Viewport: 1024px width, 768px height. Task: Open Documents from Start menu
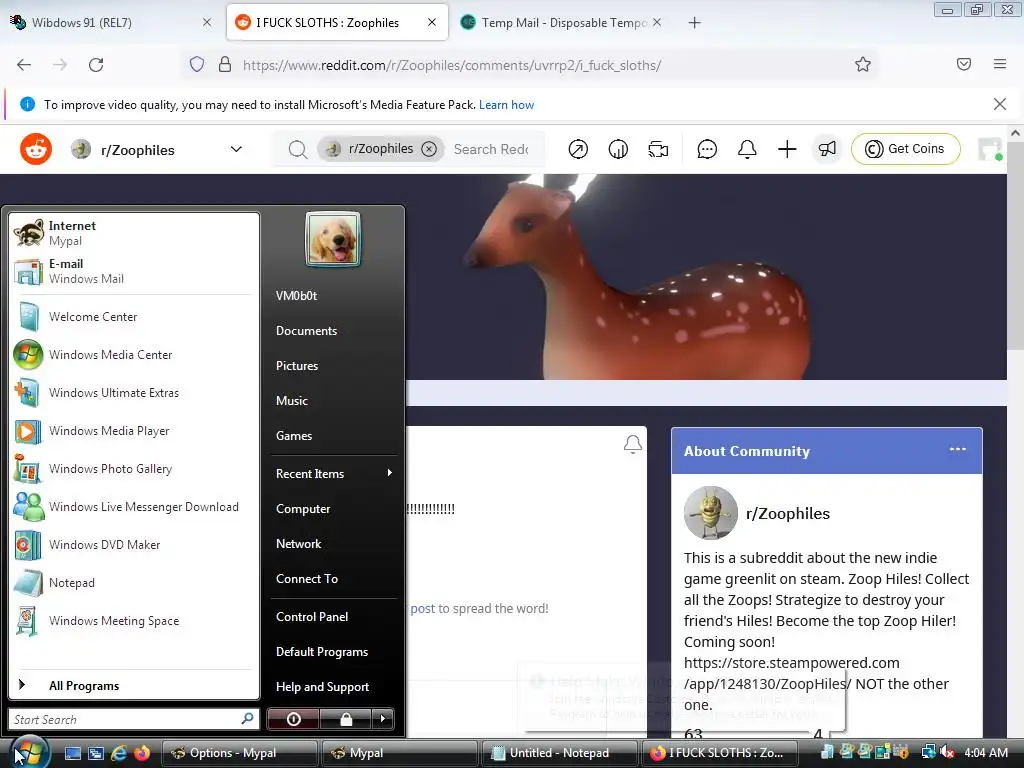[334, 330]
